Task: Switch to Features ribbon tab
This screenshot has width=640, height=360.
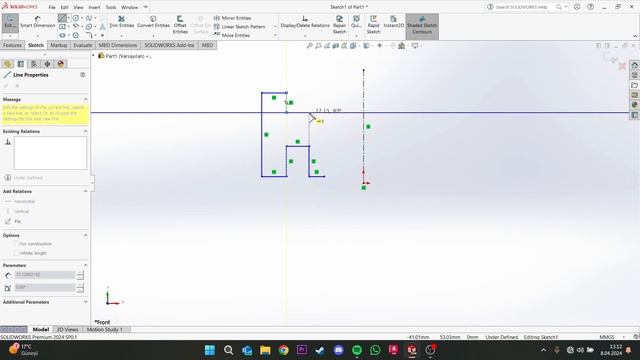Action: point(12,45)
